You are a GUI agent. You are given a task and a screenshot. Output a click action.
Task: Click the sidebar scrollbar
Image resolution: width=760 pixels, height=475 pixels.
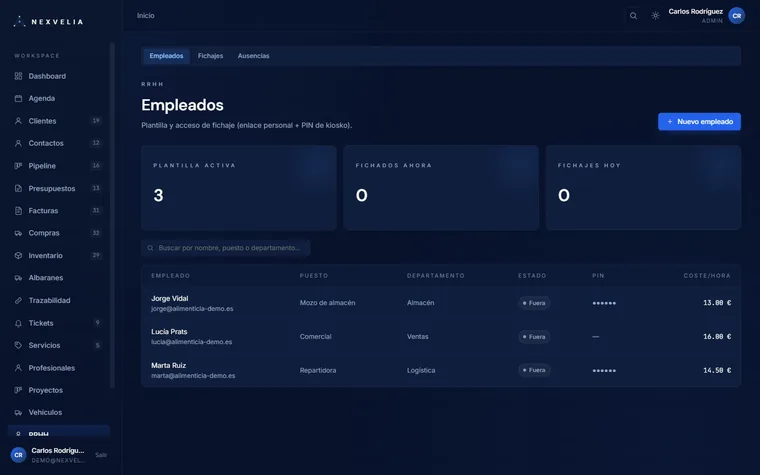[x=112, y=215]
